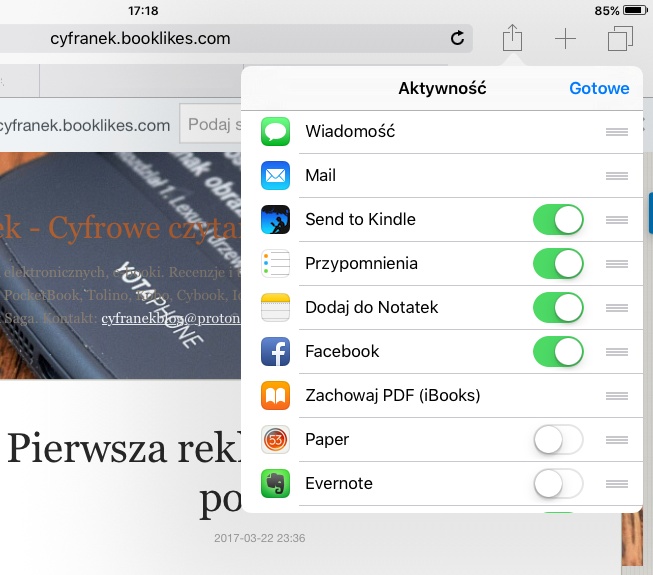Tap the battery indicator in status bar
The height and width of the screenshot is (575, 653).
pyautogui.click(x=635, y=10)
